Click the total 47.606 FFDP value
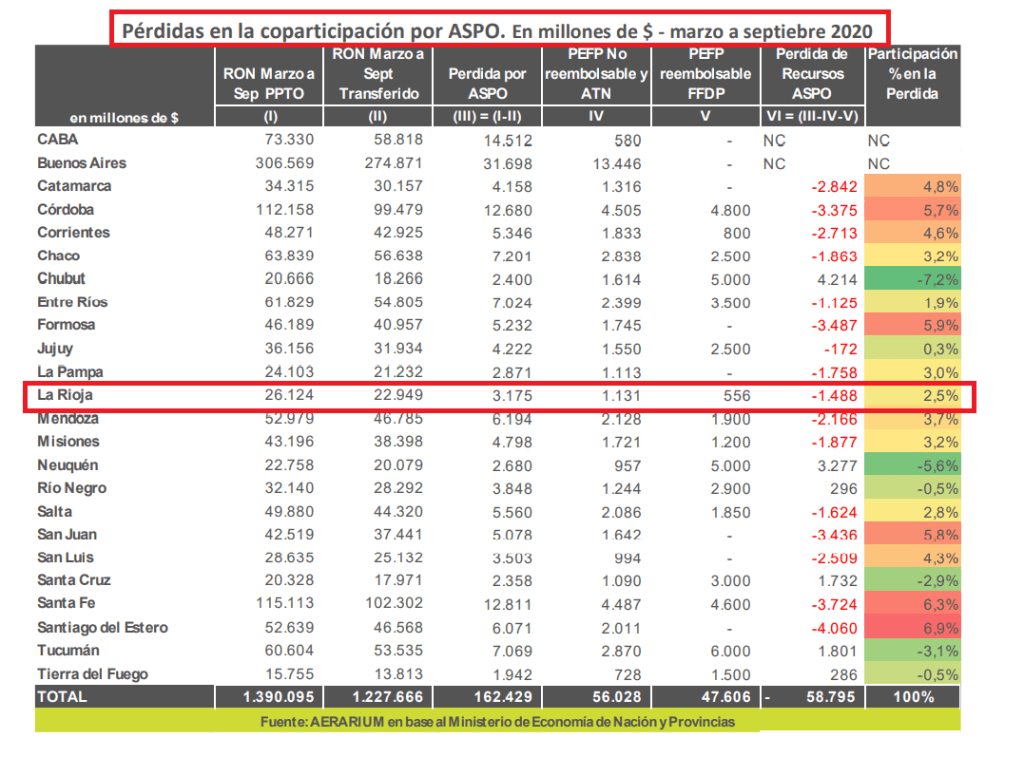 click(x=726, y=697)
